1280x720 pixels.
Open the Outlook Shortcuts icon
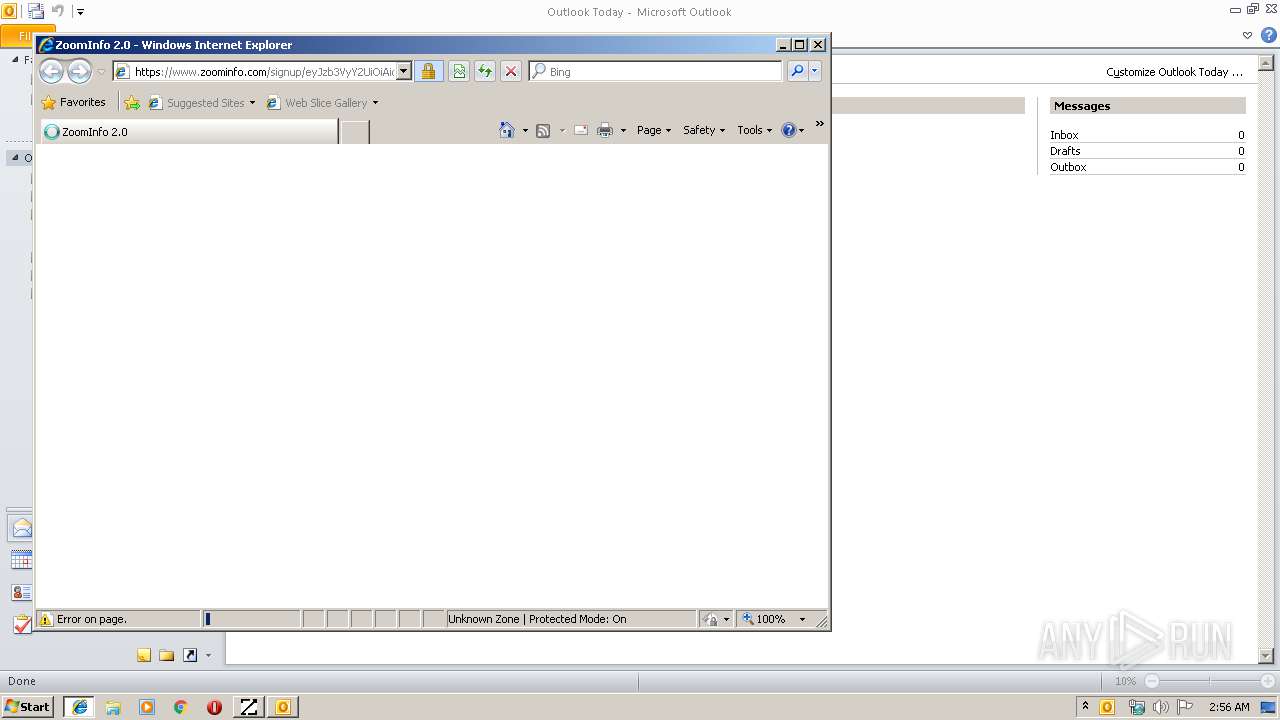190,655
